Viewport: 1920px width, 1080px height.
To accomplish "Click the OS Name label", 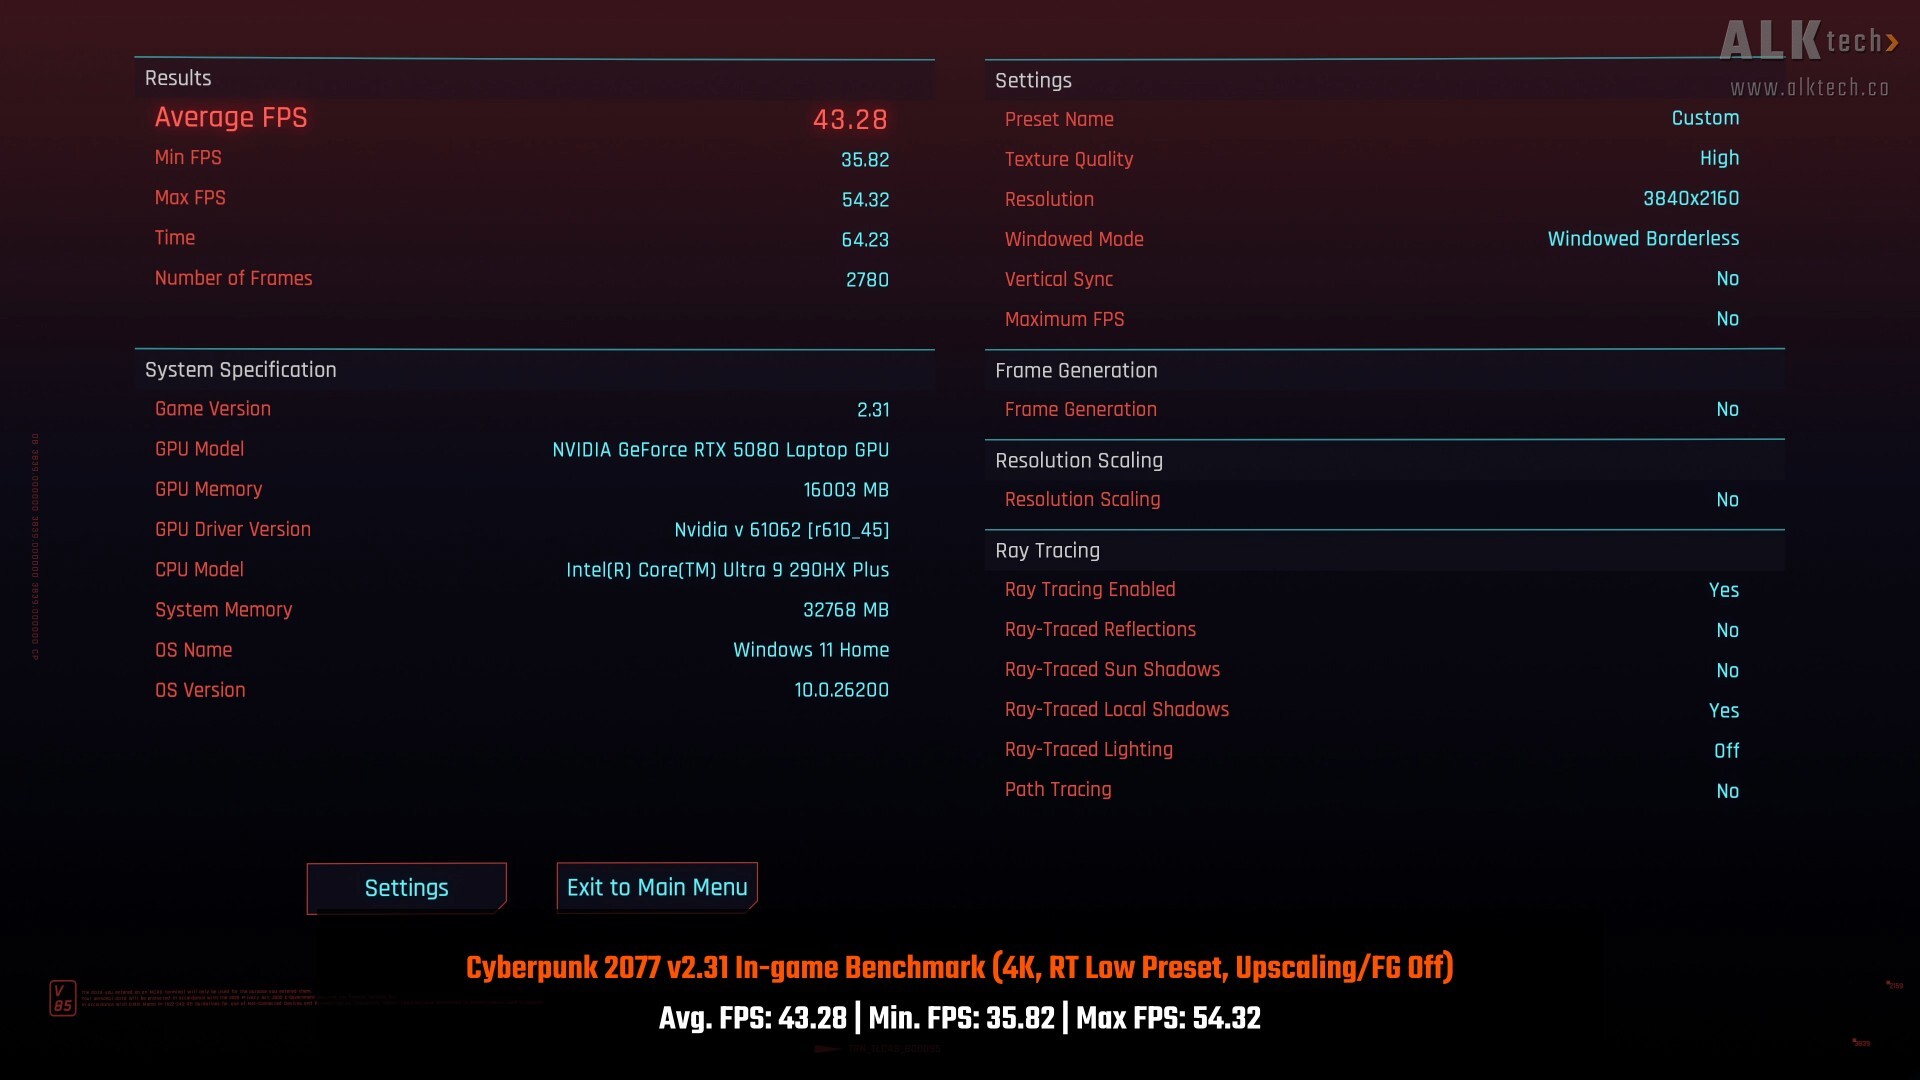I will pos(193,650).
